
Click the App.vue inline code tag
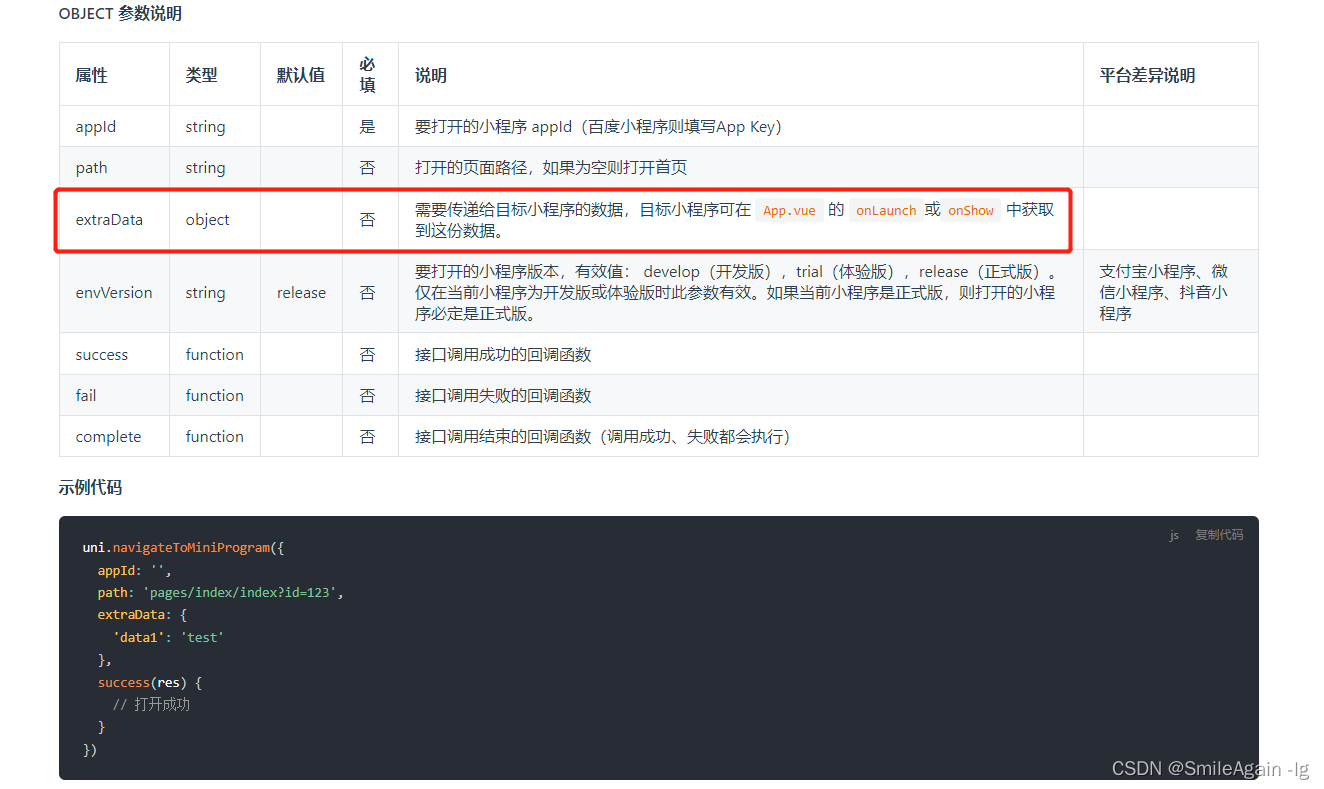(x=789, y=210)
